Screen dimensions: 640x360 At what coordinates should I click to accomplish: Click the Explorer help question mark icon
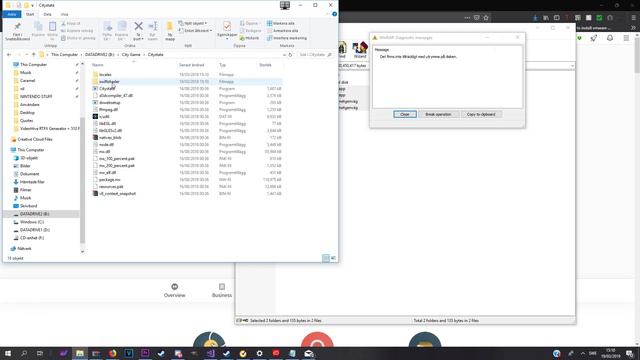334,14
